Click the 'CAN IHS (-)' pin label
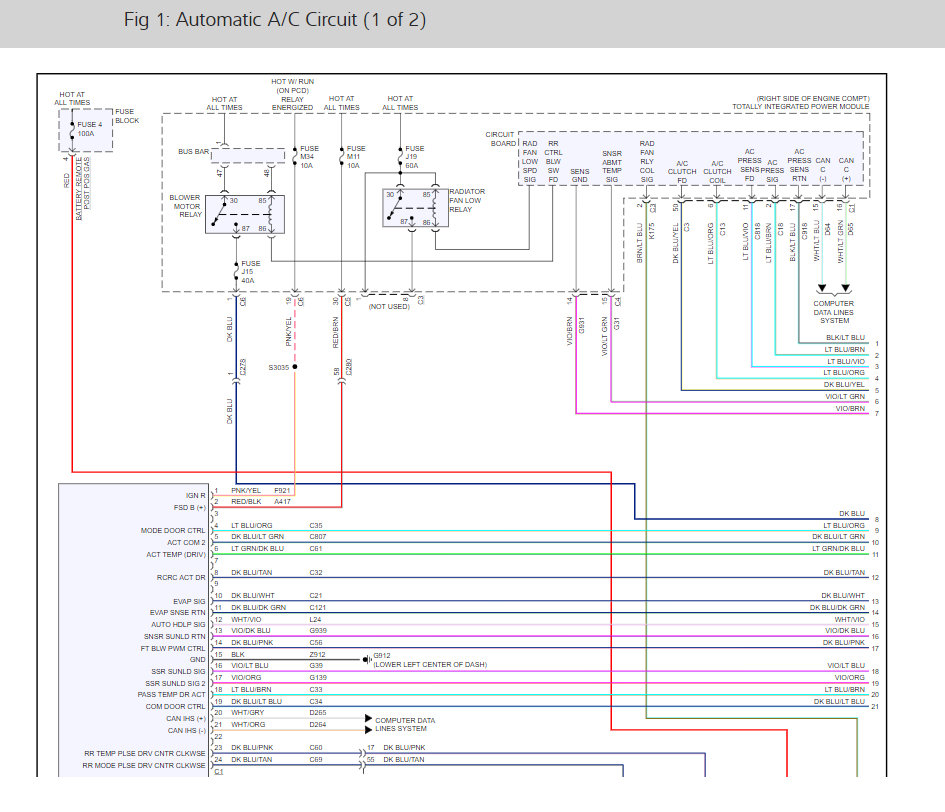The image size is (945, 812). [x=186, y=731]
